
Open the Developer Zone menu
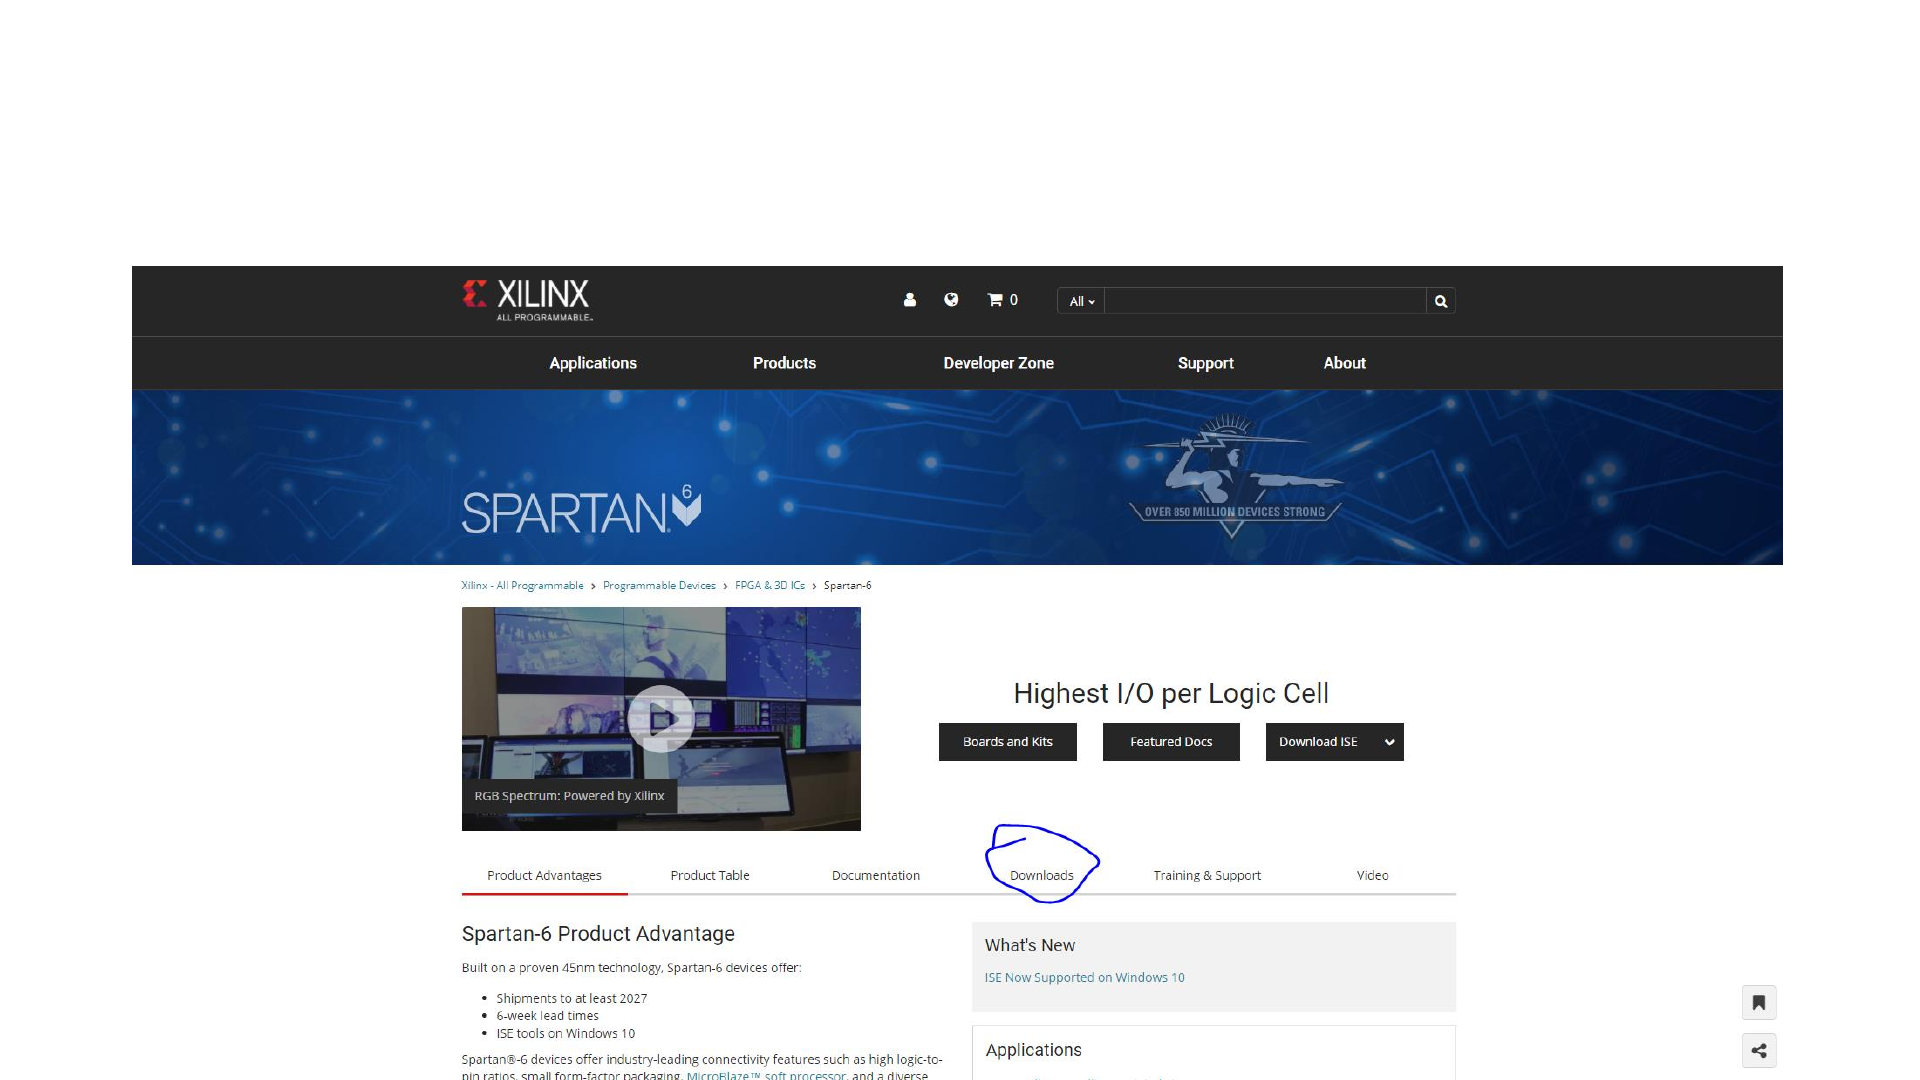[998, 363]
